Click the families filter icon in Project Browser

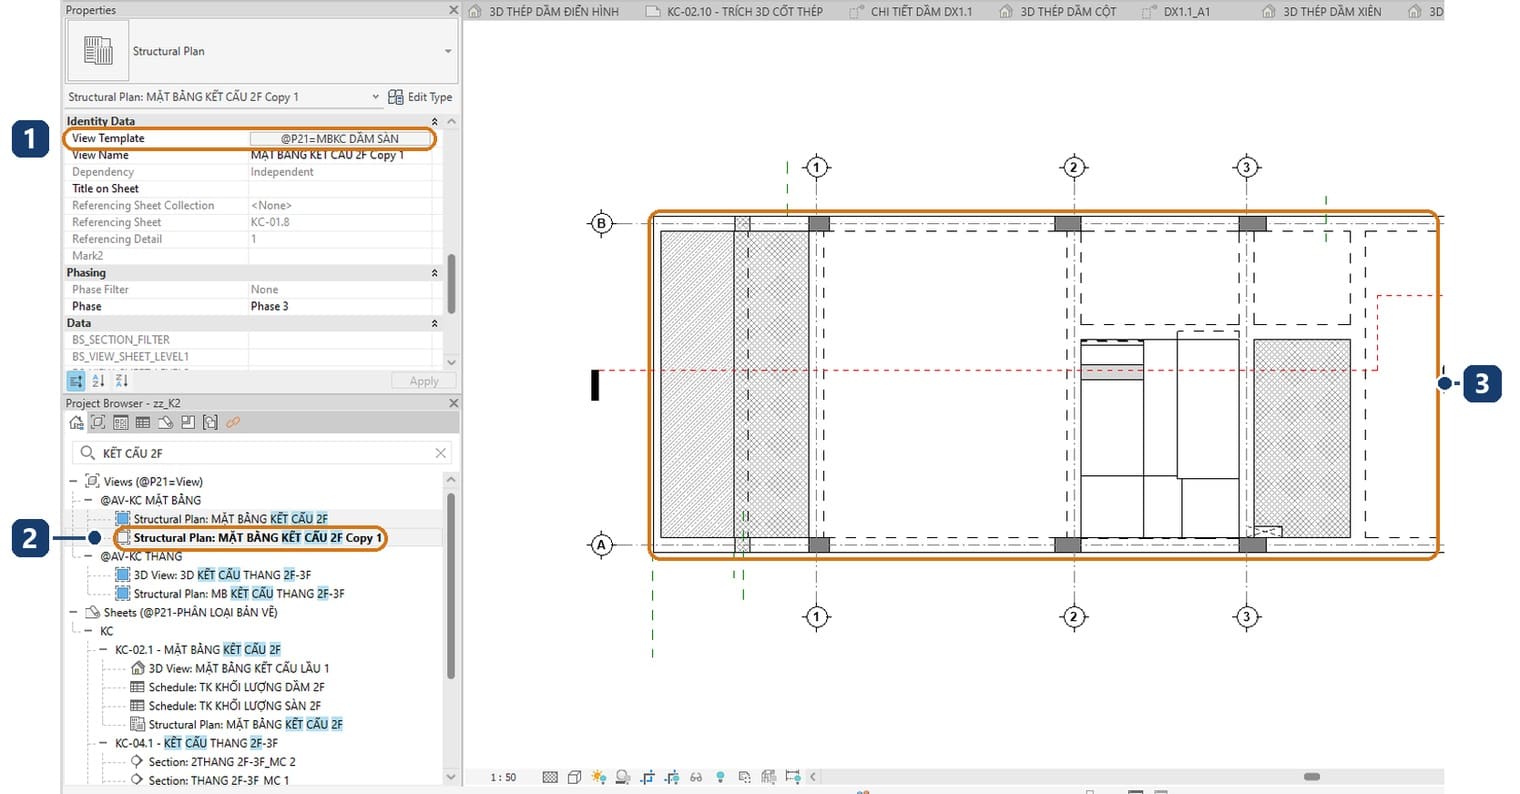coord(187,423)
